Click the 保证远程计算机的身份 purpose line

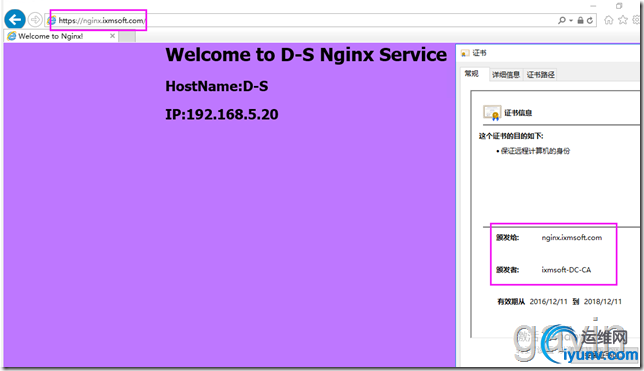click(535, 151)
